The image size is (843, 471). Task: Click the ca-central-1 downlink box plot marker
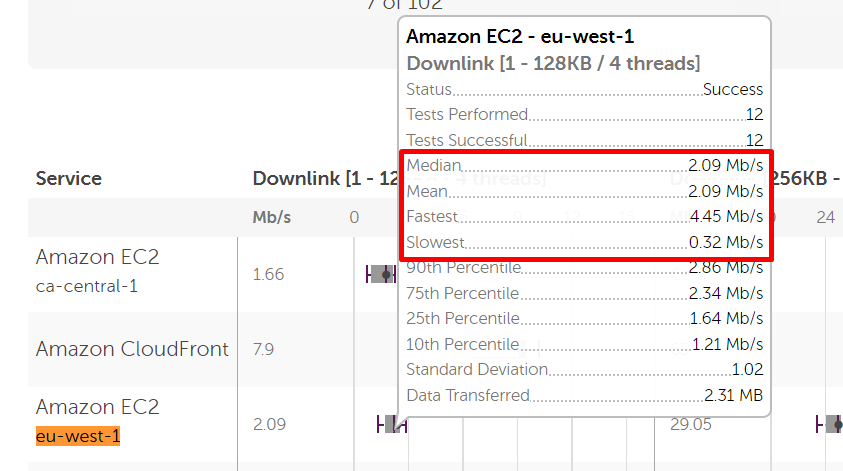pyautogui.click(x=384, y=274)
